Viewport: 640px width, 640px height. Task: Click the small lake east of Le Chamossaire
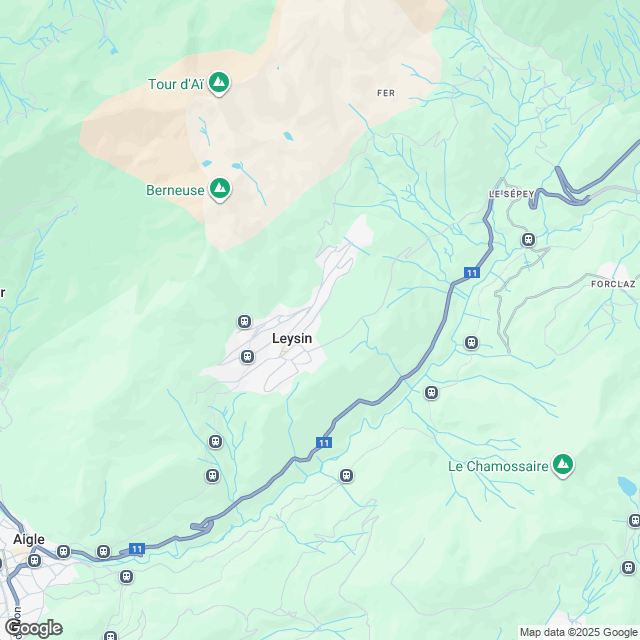coord(627,486)
